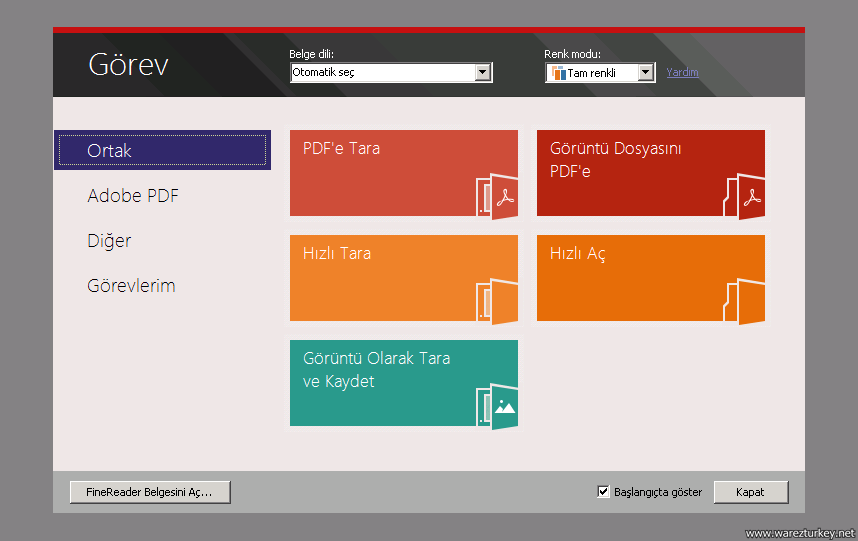Click the scanner document icon on Hızlı Tara tile

[497, 301]
